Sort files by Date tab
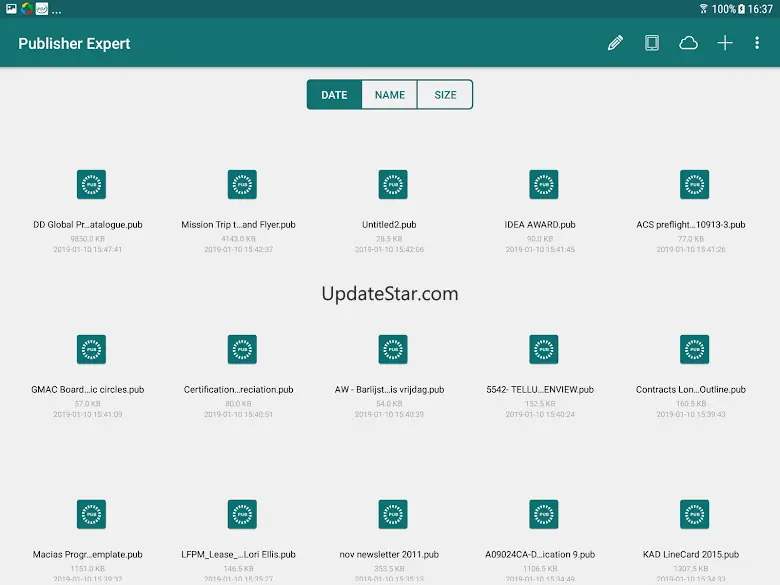This screenshot has width=780, height=585. tap(334, 95)
